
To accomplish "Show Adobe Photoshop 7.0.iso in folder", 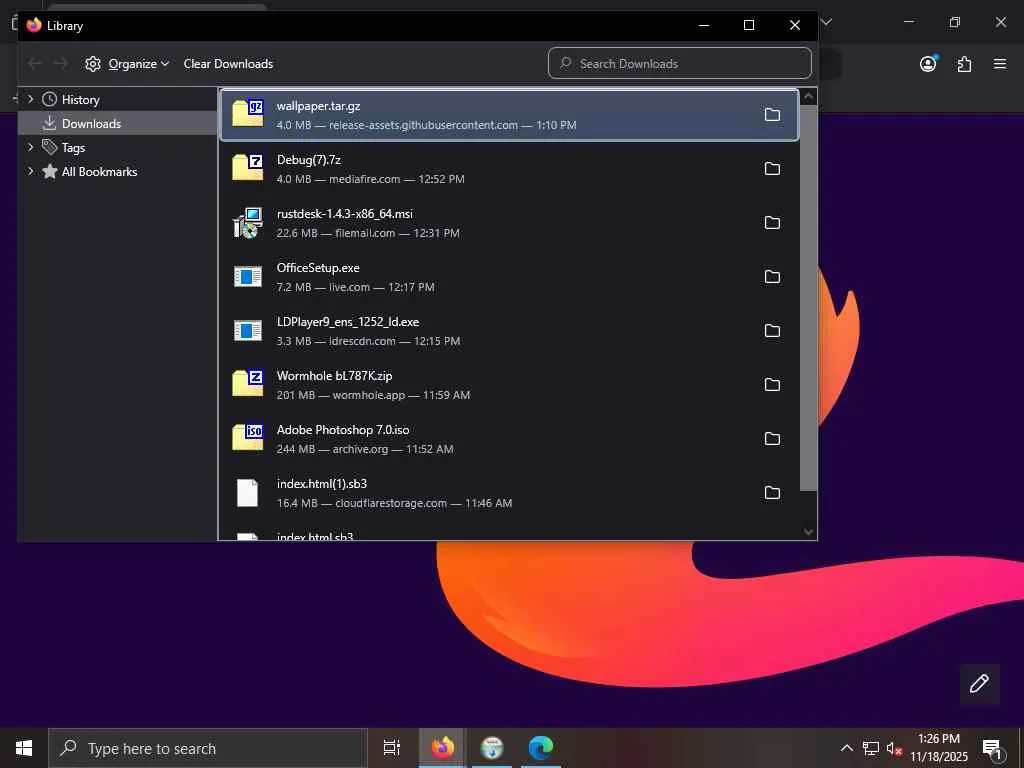I will click(772, 439).
